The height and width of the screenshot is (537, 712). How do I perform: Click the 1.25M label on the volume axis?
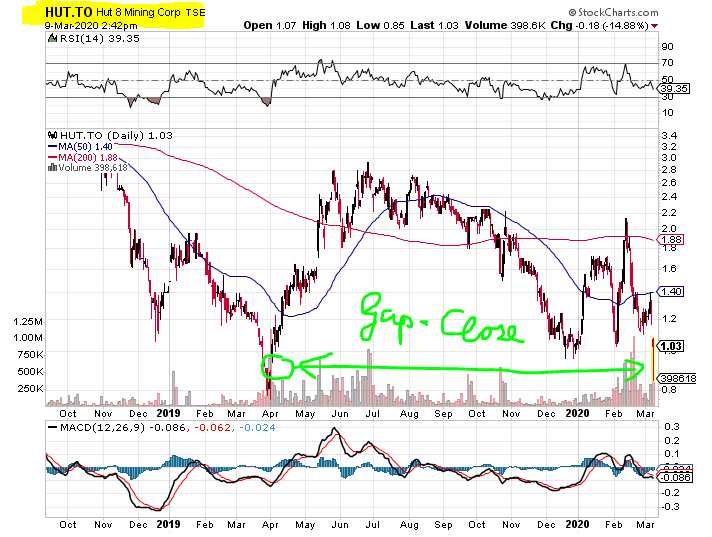point(29,322)
